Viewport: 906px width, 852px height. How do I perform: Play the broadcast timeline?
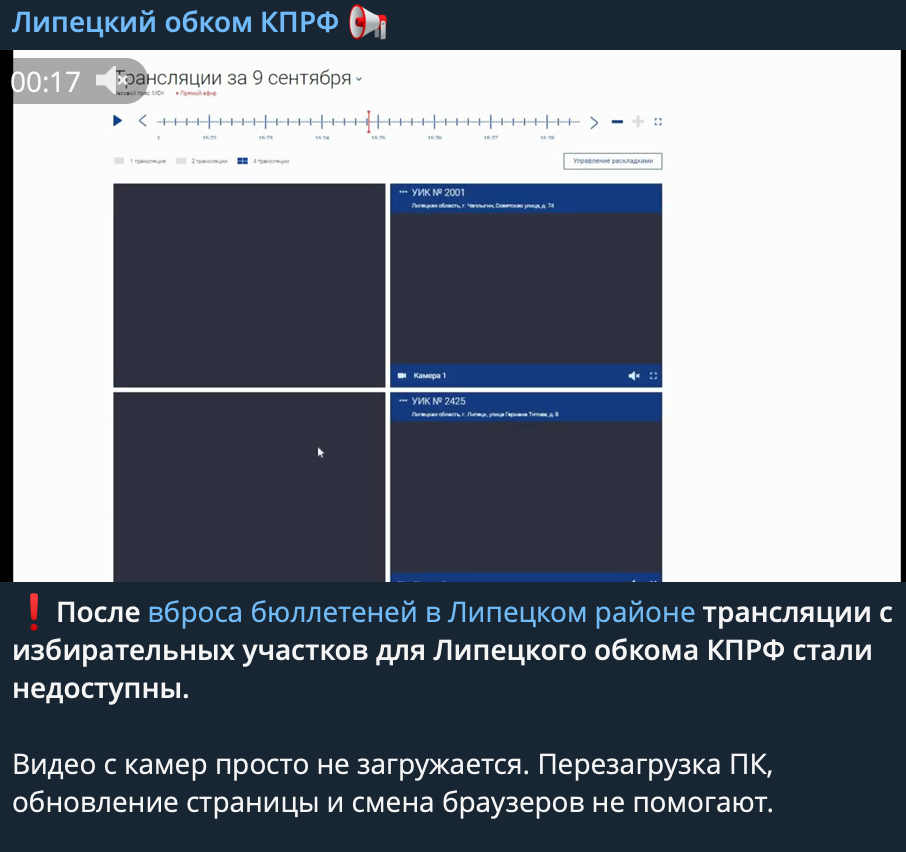117,121
